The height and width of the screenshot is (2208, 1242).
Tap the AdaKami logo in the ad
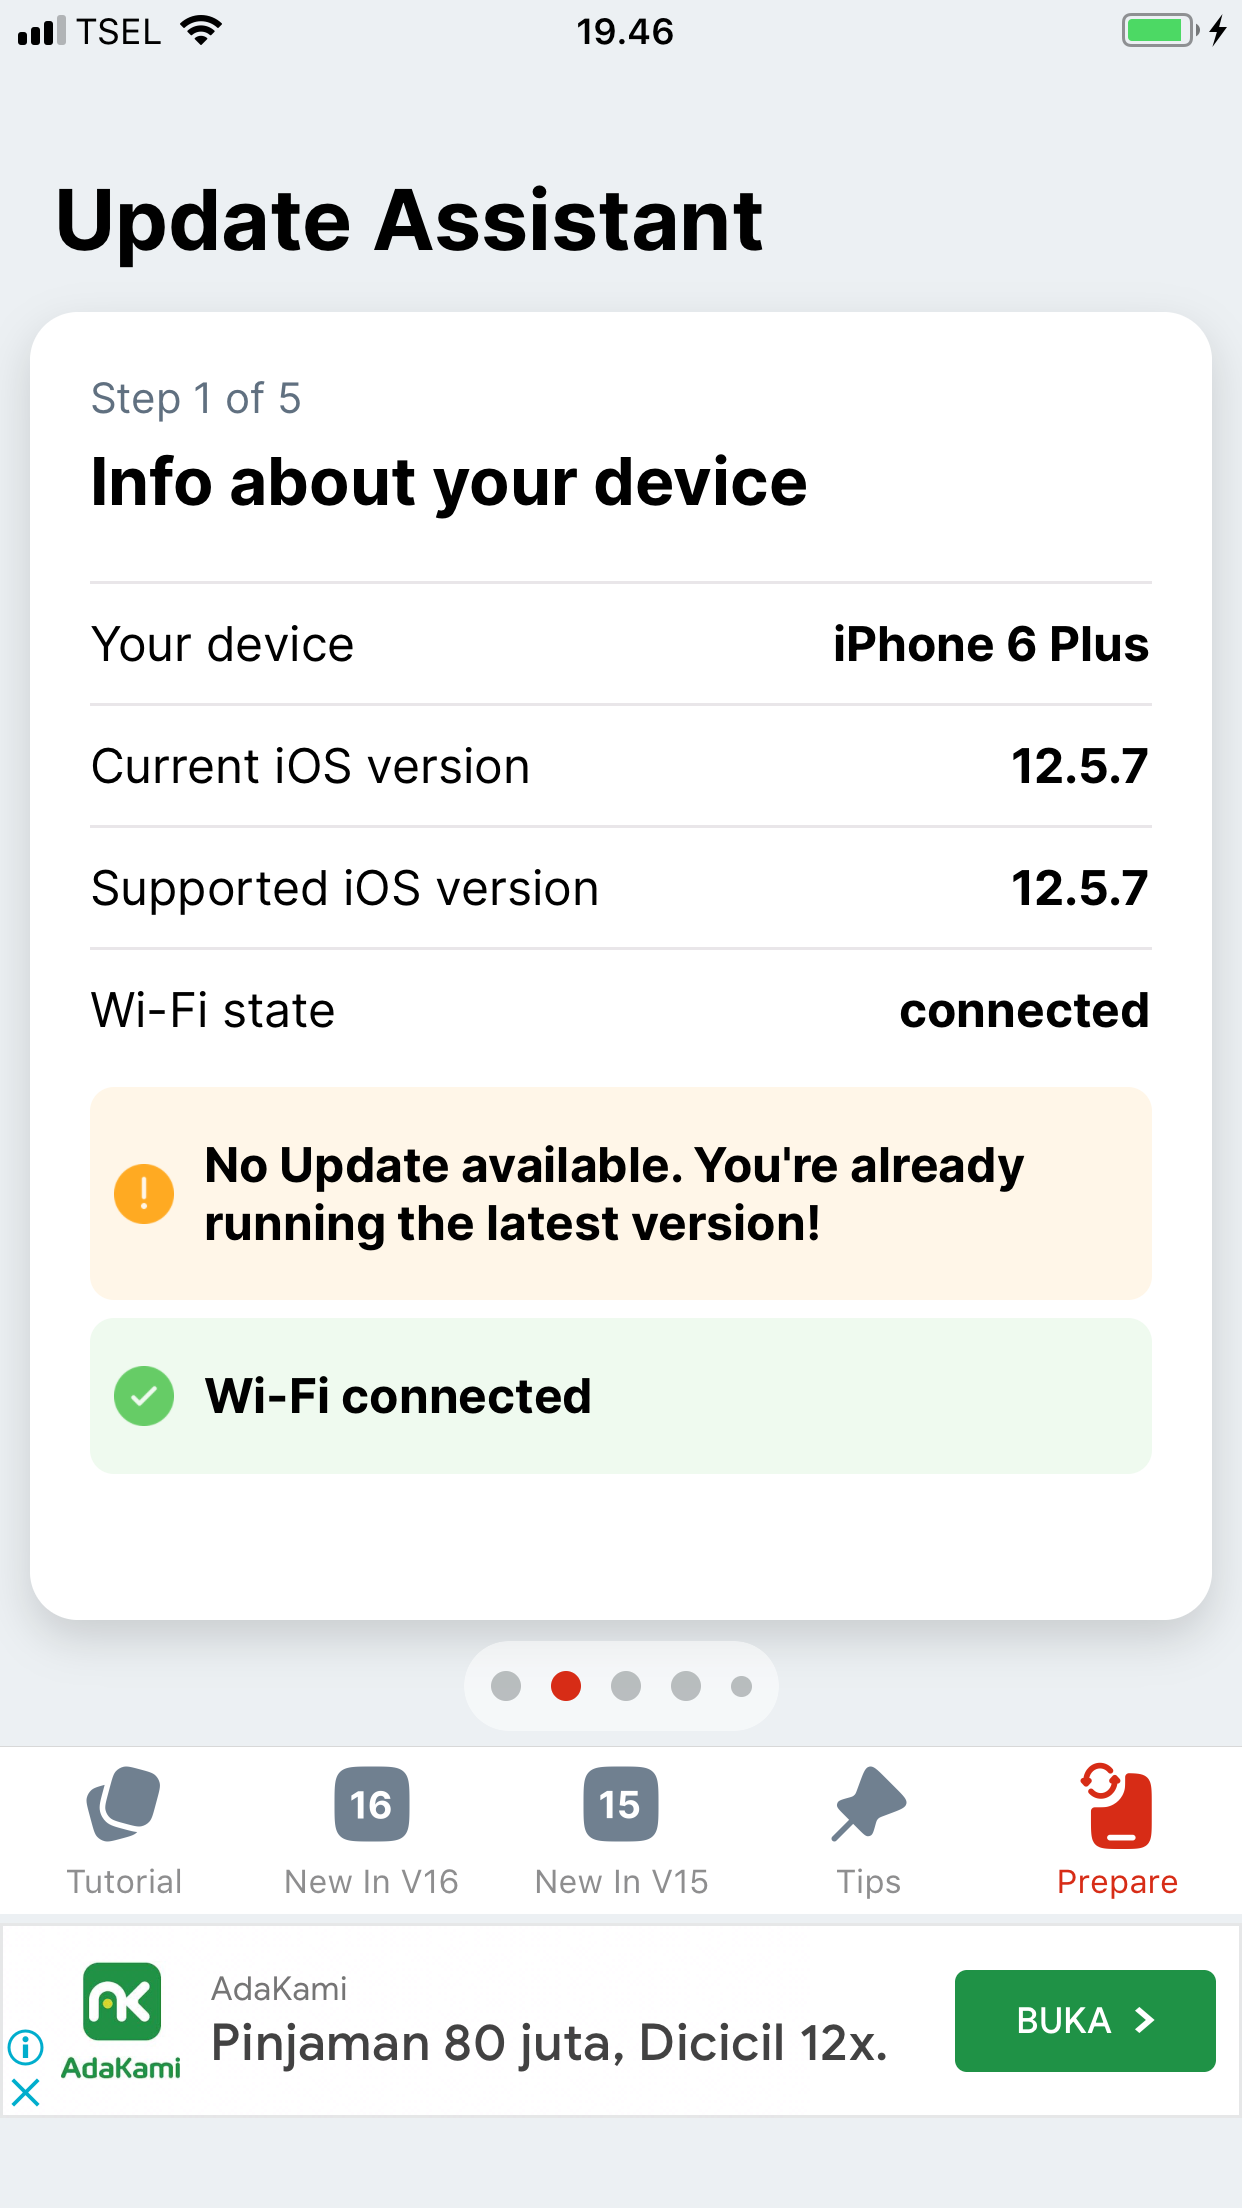122,2020
